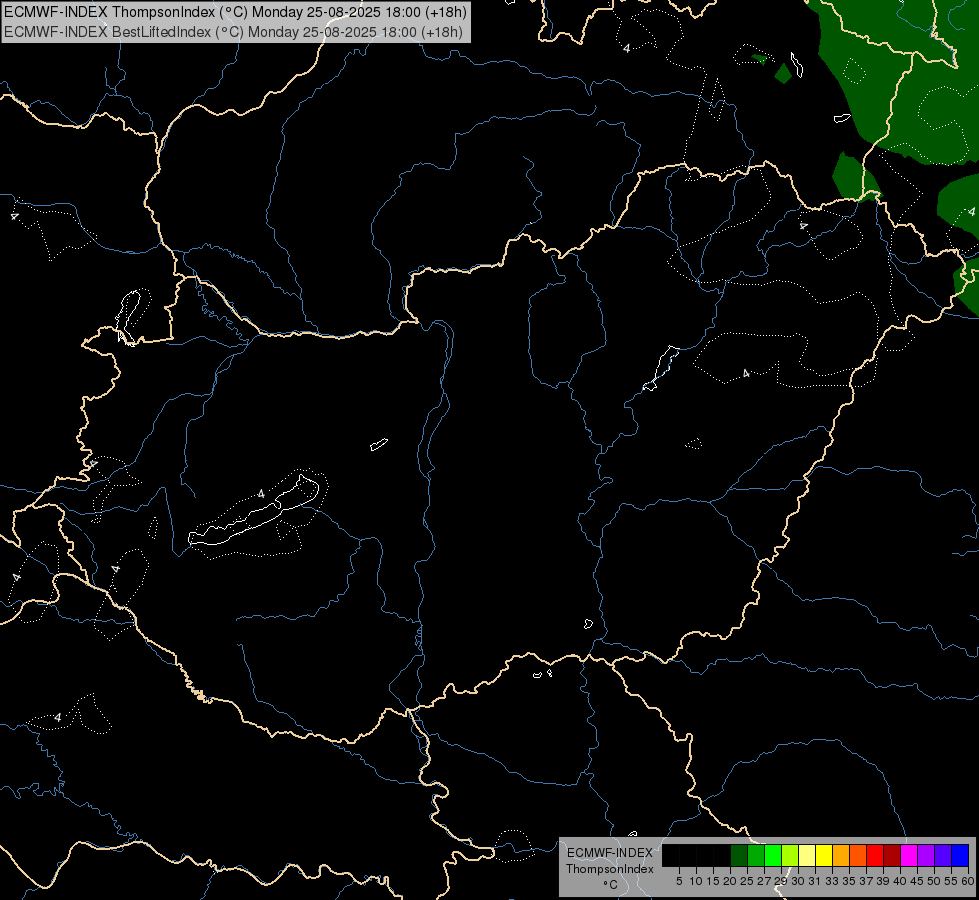Select the dark green 20–25 legend swatch
Image resolution: width=979 pixels, height=900 pixels.
(x=739, y=855)
